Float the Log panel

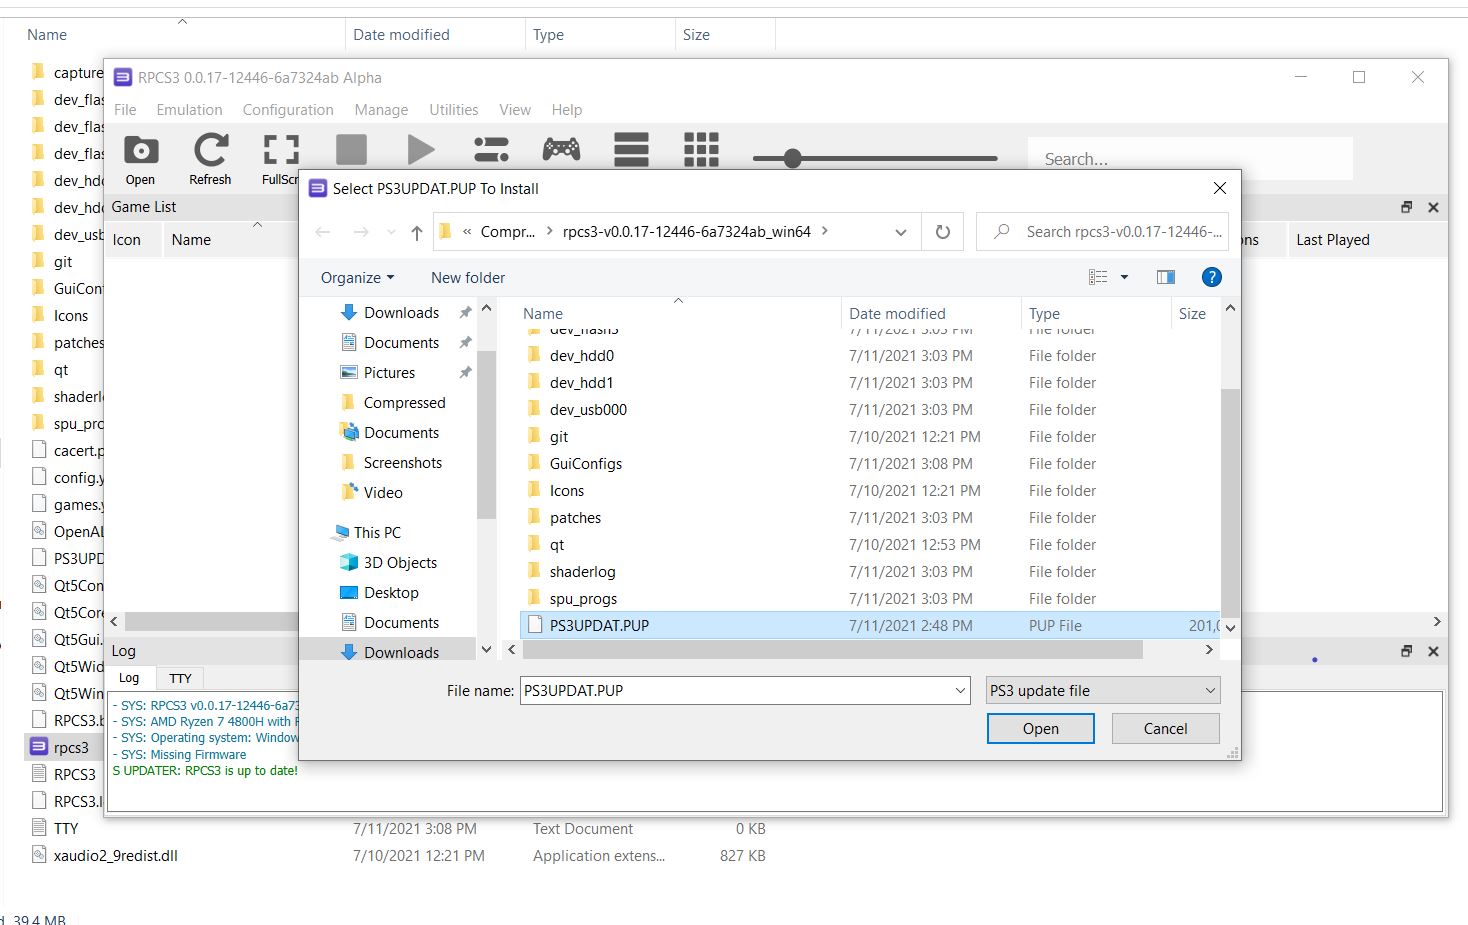1406,651
